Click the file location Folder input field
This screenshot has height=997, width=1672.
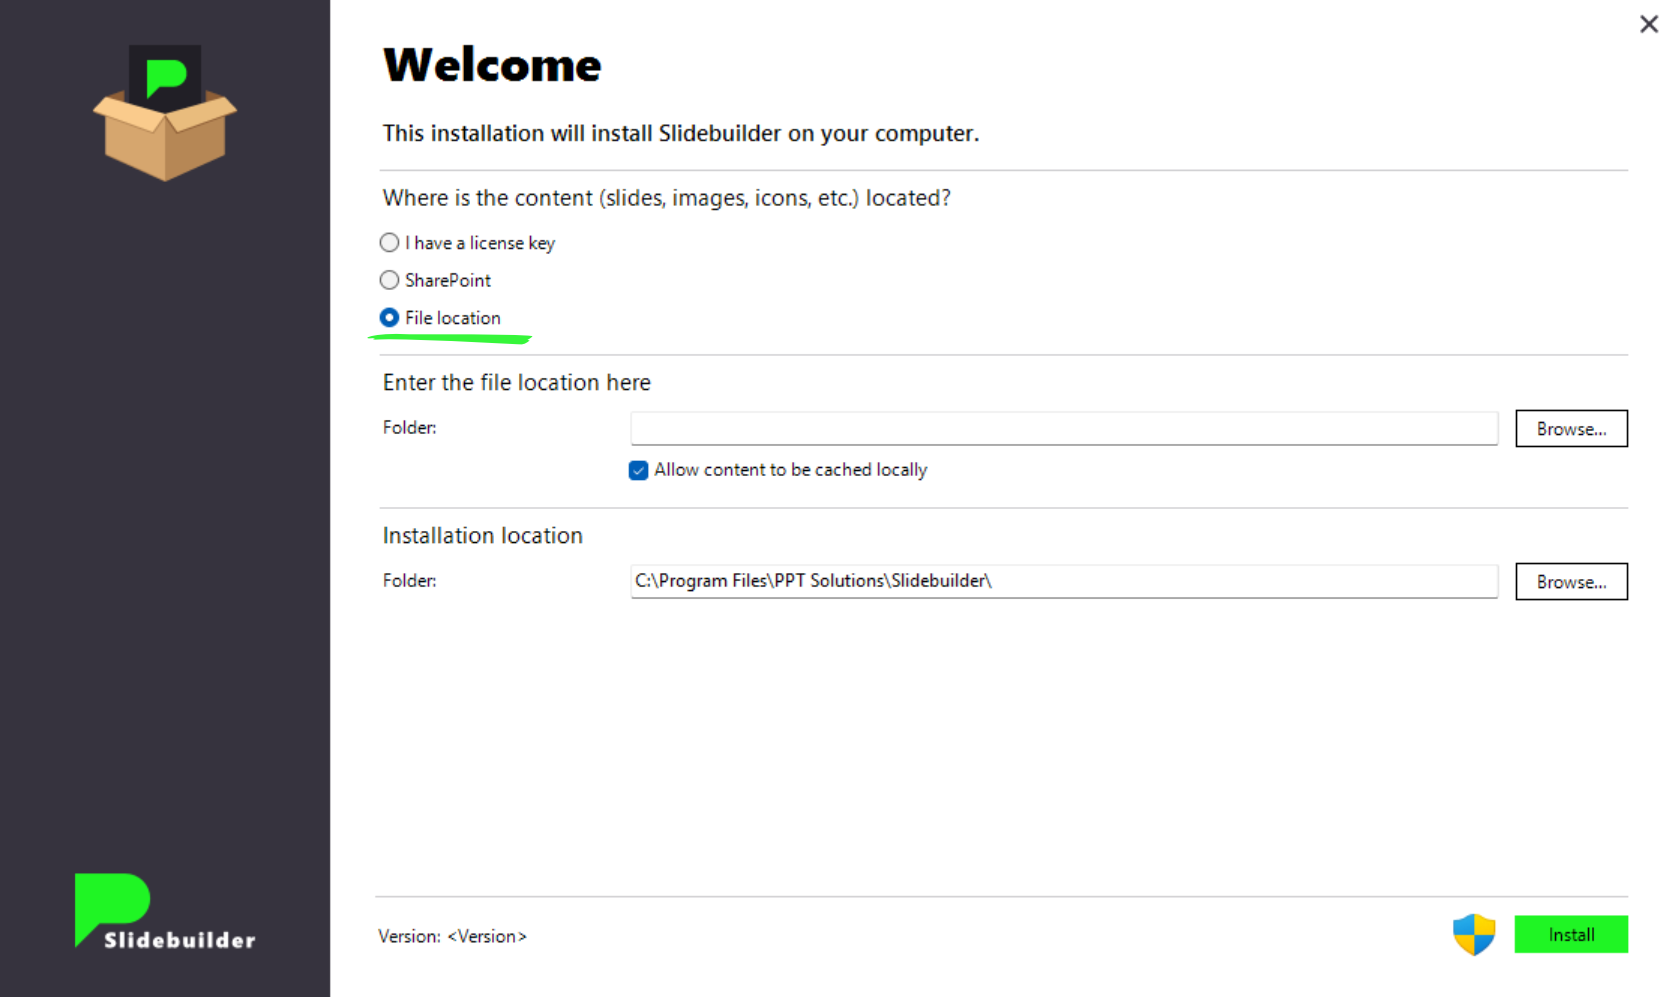click(1064, 428)
